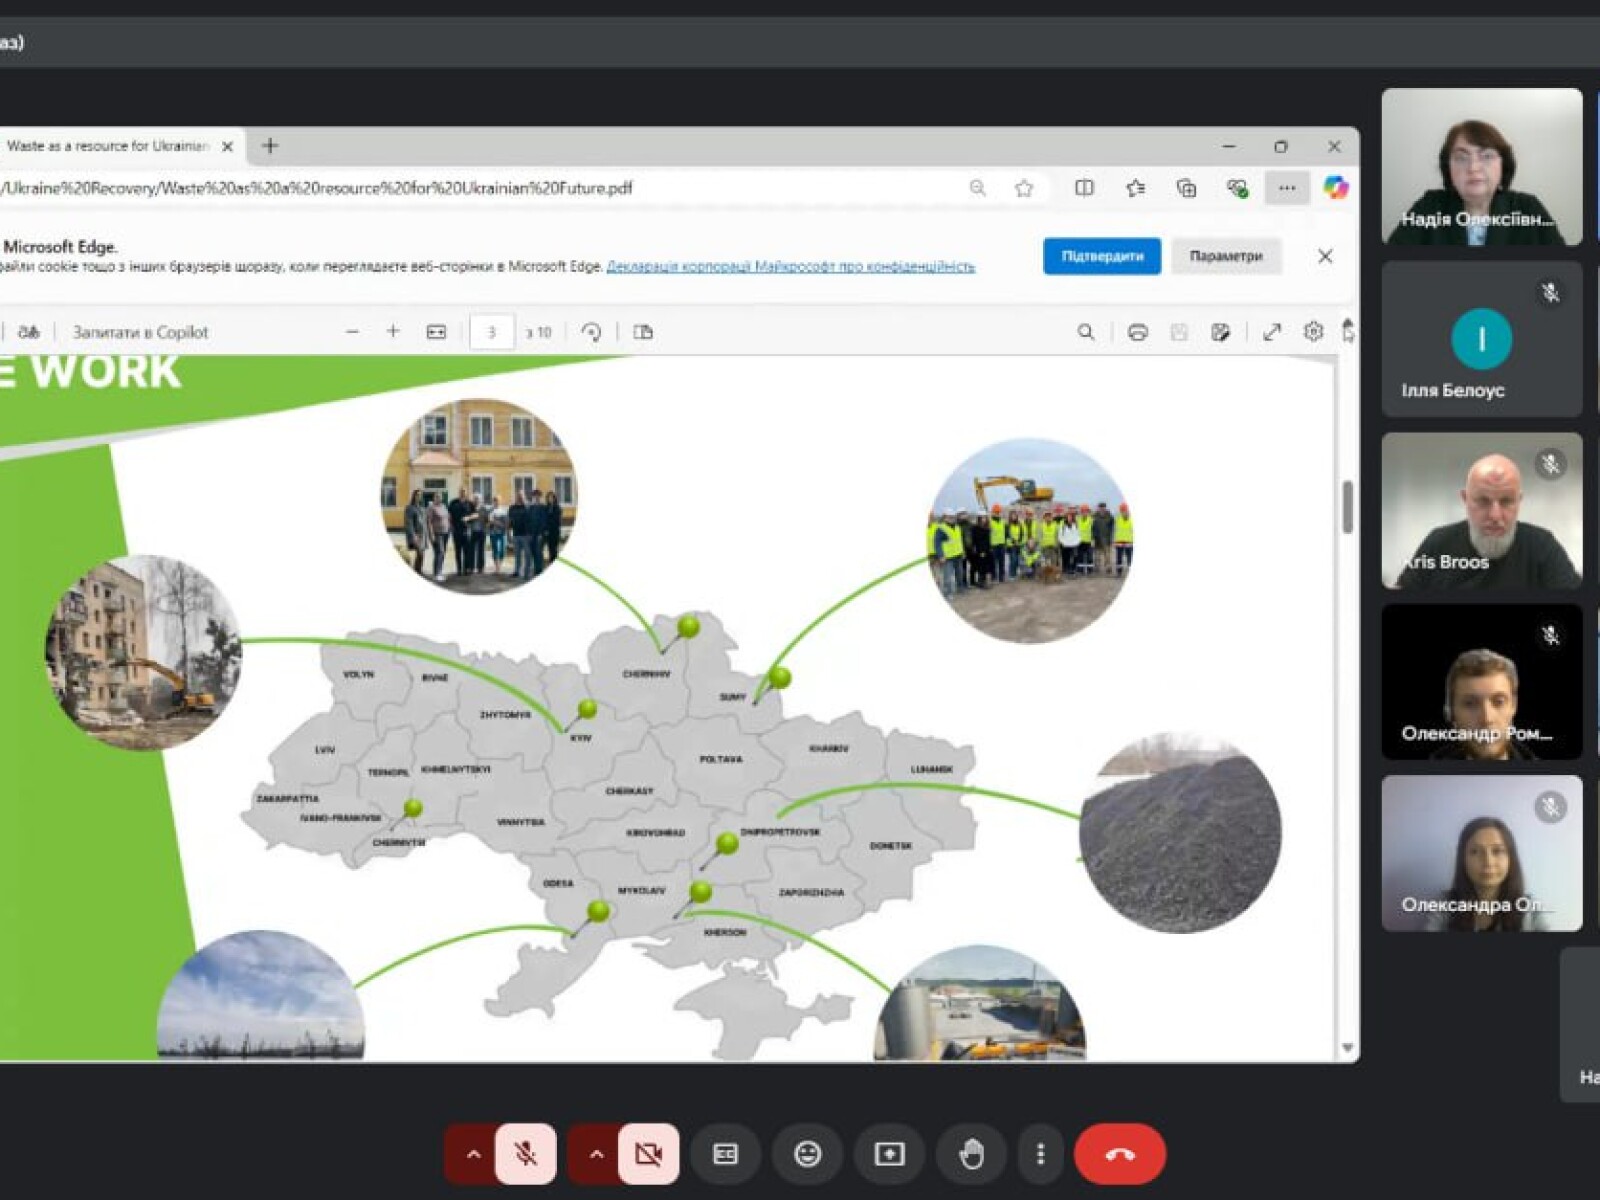Click the 'KHARKIV' label on the map
This screenshot has width=1600, height=1200.
[x=829, y=748]
